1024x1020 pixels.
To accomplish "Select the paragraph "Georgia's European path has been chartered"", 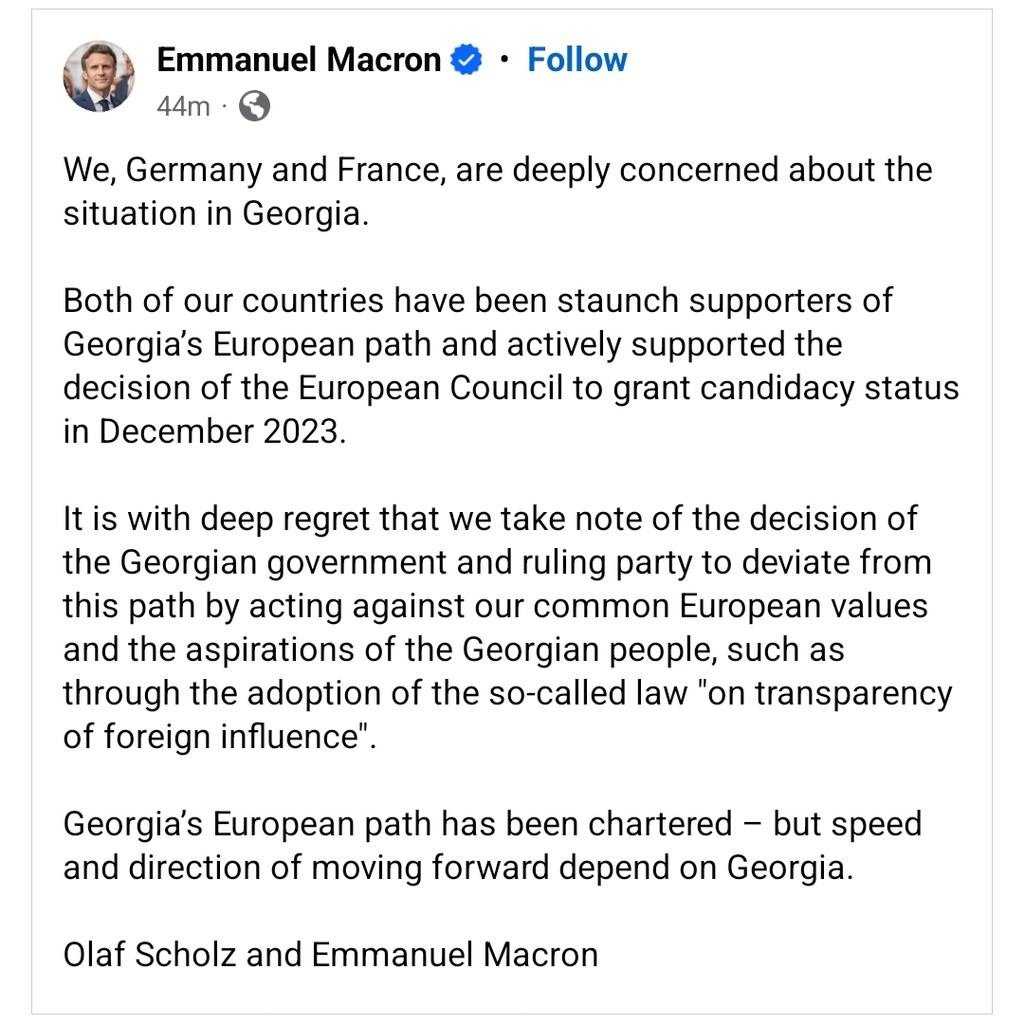I will pos(492,846).
